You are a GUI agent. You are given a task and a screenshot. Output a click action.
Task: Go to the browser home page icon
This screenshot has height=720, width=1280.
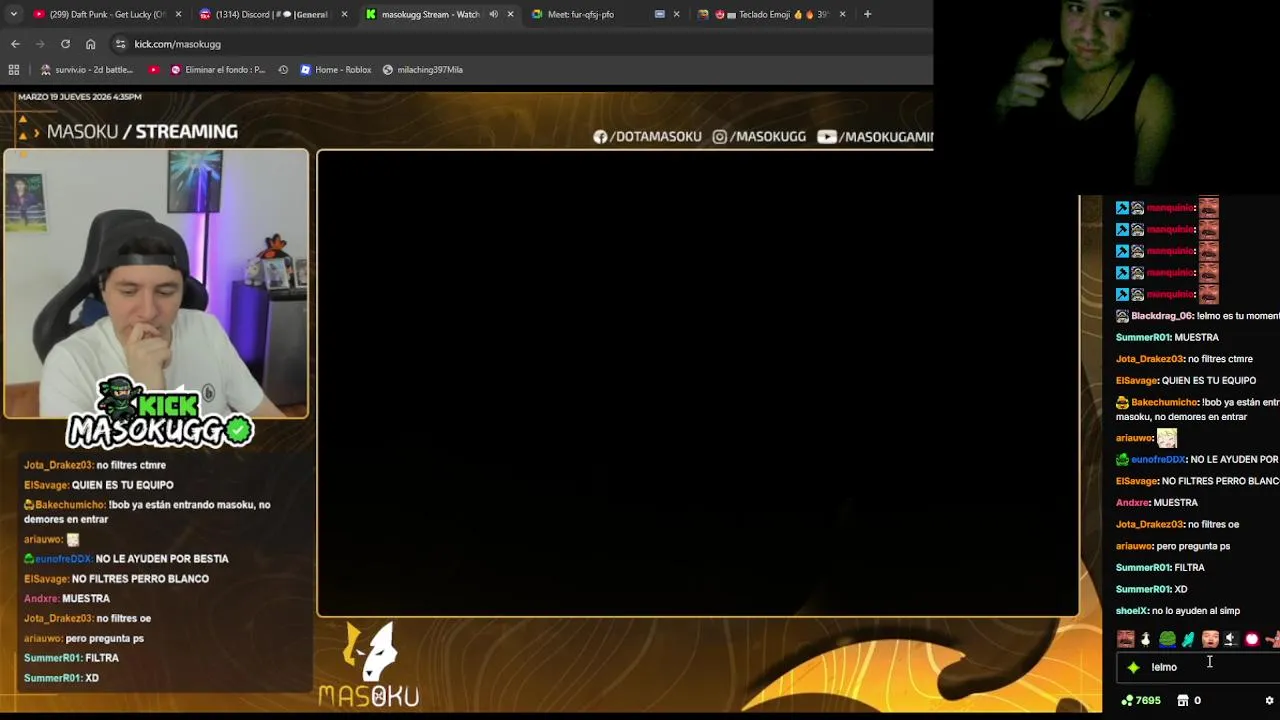[x=90, y=44]
